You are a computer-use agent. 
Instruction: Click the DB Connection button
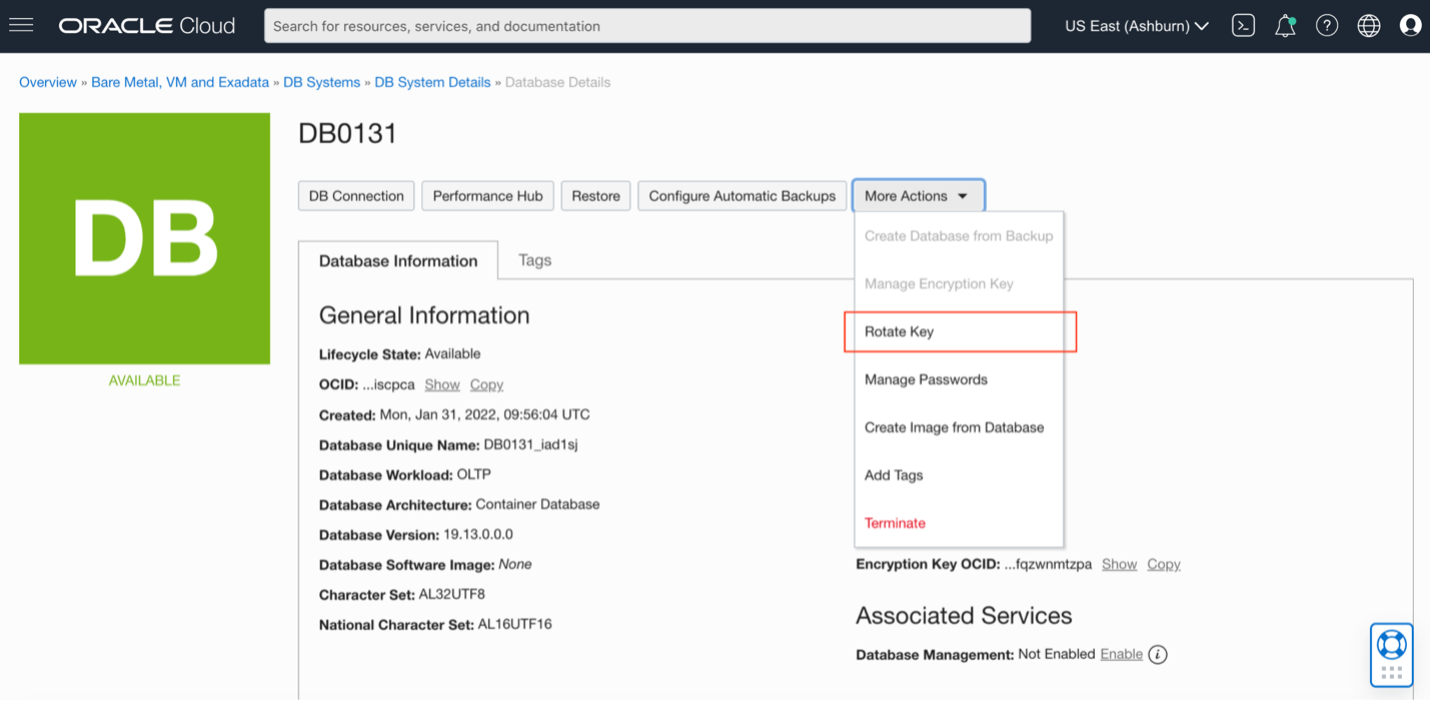356,196
